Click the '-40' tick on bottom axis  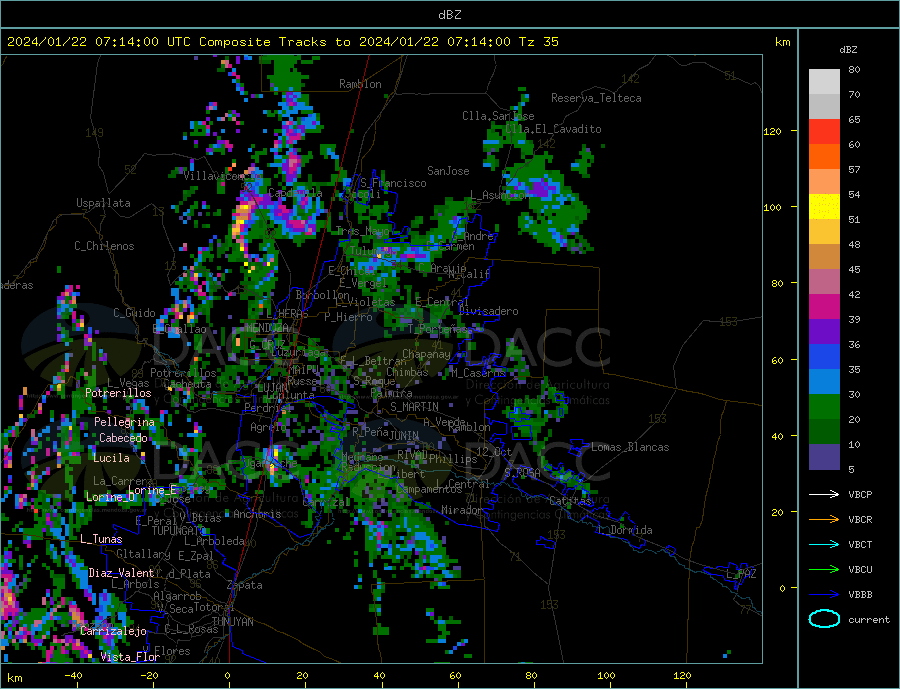coord(73,676)
